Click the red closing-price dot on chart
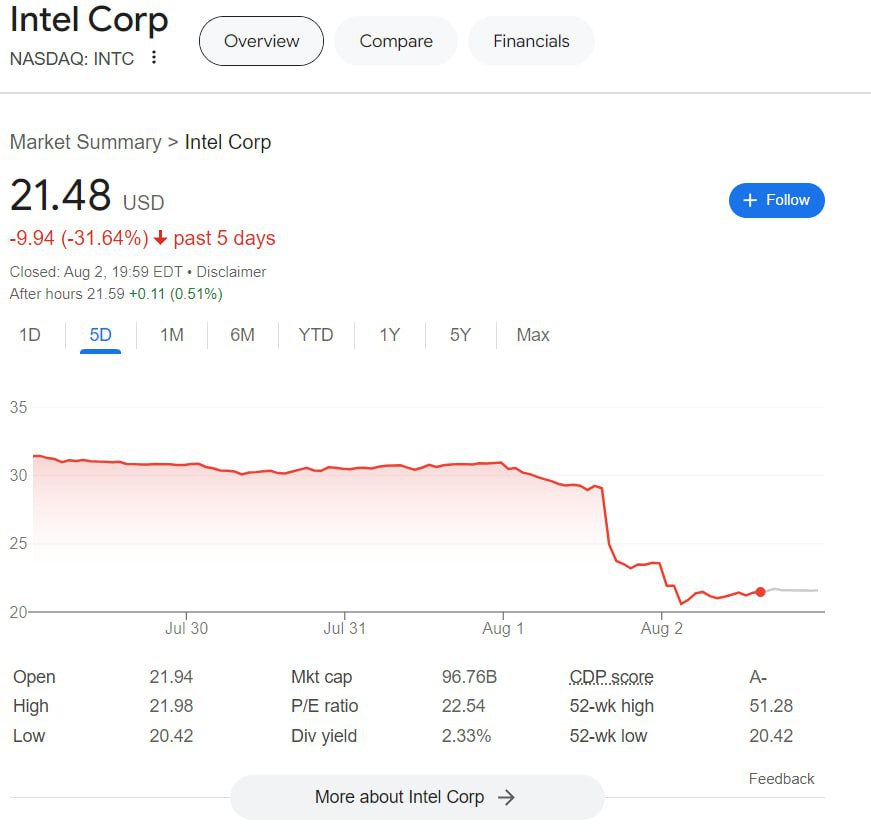Viewport: 871px width, 840px height. [761, 592]
